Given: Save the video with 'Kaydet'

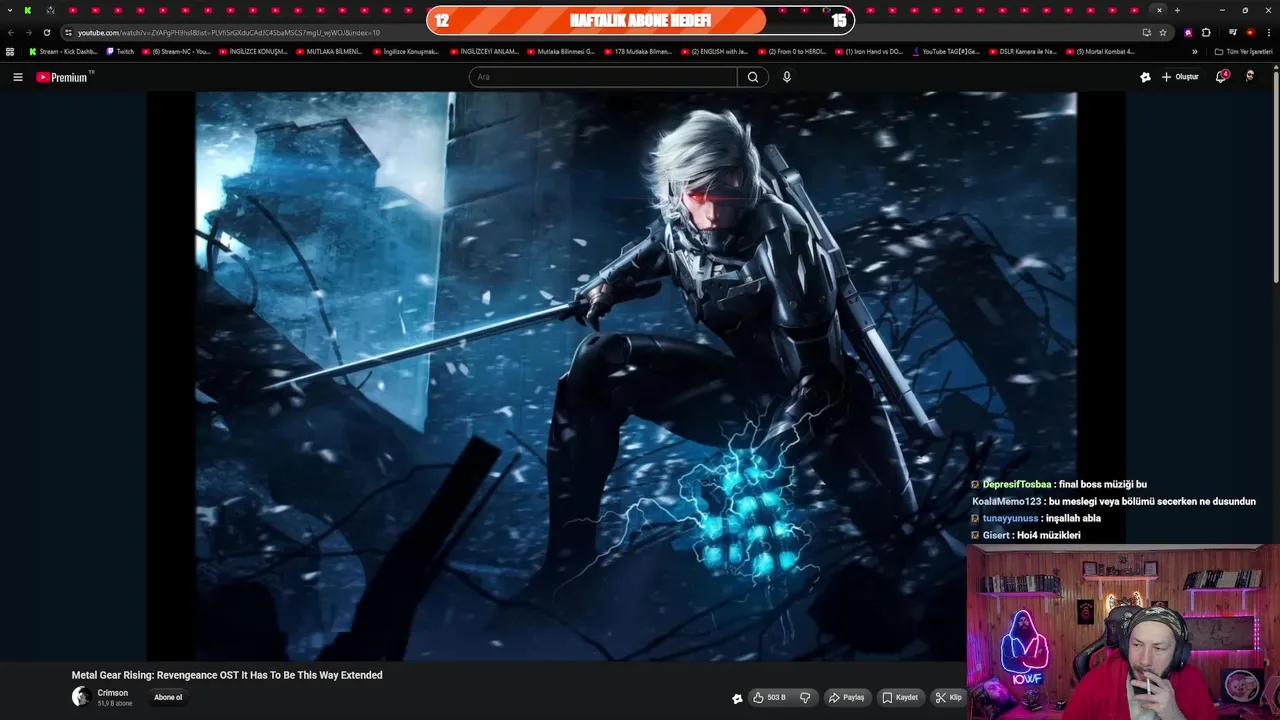Looking at the screenshot, I should point(900,697).
